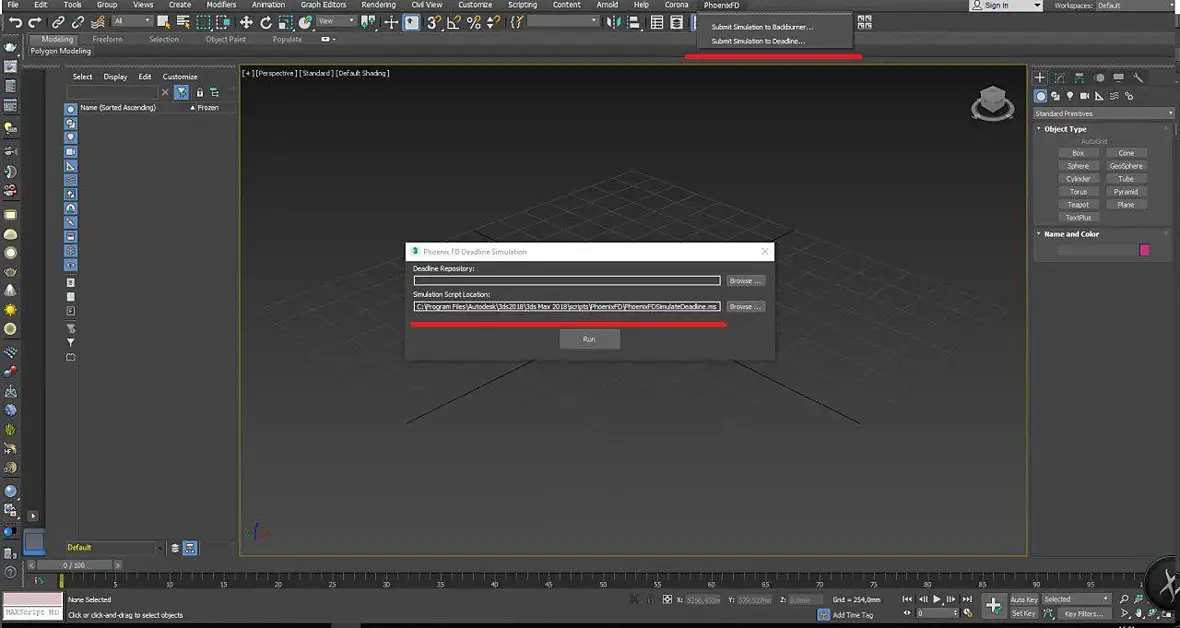Click Run in Phoenix FD Deadline dialog

point(589,340)
